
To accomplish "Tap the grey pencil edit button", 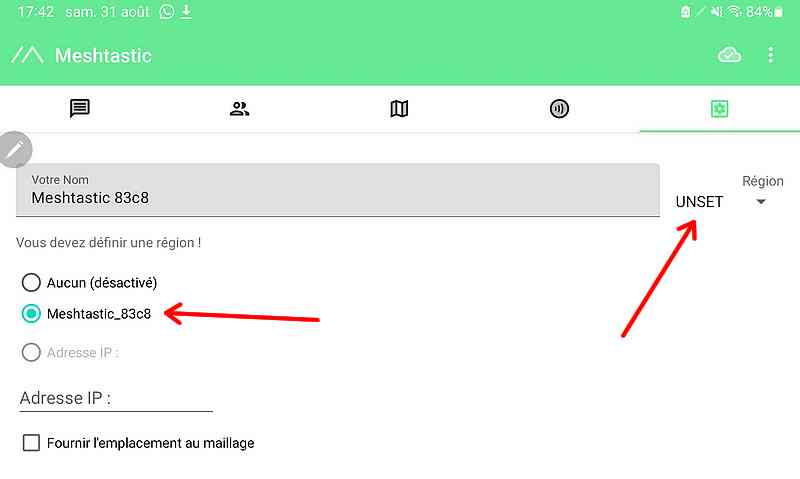I will coord(15,149).
